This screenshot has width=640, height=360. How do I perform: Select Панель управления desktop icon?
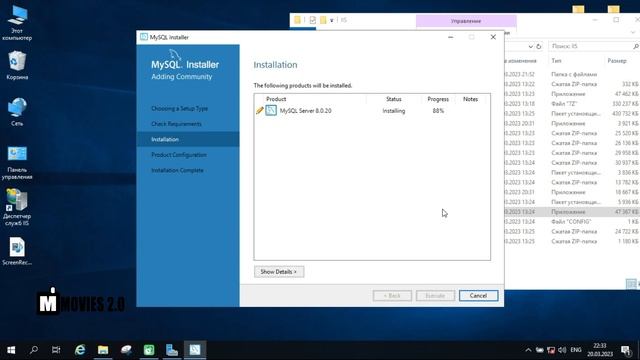click(x=17, y=163)
